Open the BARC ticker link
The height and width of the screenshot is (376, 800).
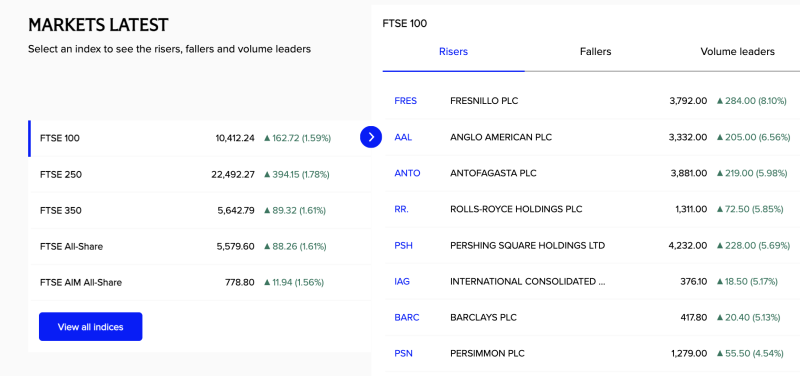pos(407,317)
